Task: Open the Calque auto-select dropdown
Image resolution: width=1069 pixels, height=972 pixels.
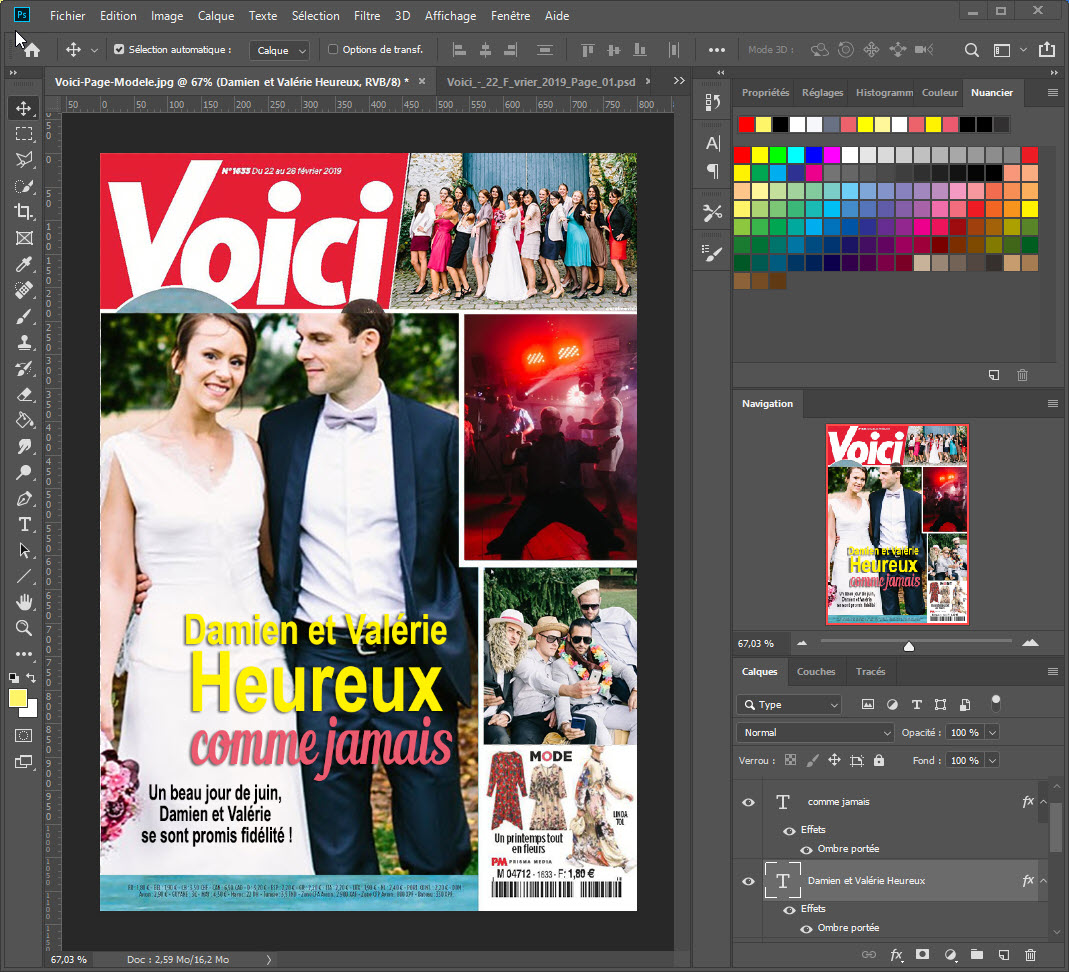Action: tap(280, 50)
